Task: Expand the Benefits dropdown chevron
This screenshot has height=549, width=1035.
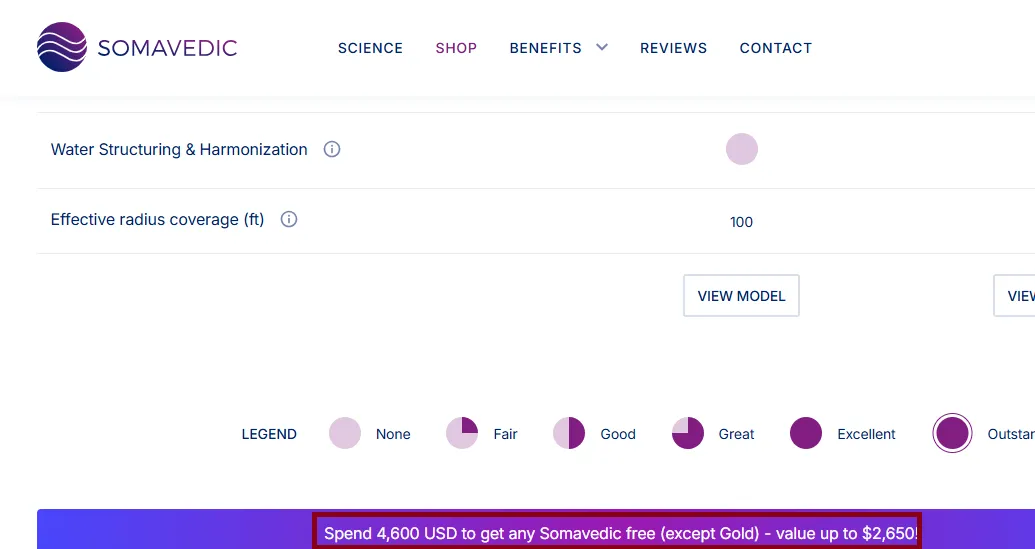Action: point(601,47)
